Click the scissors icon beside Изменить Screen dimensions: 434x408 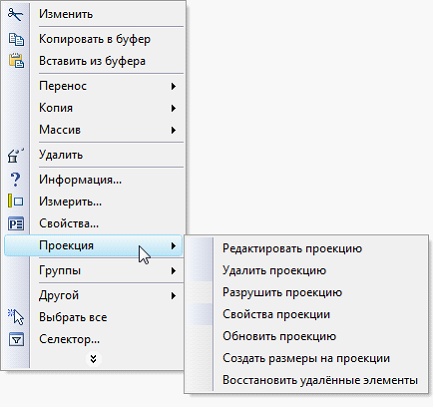tap(15, 15)
